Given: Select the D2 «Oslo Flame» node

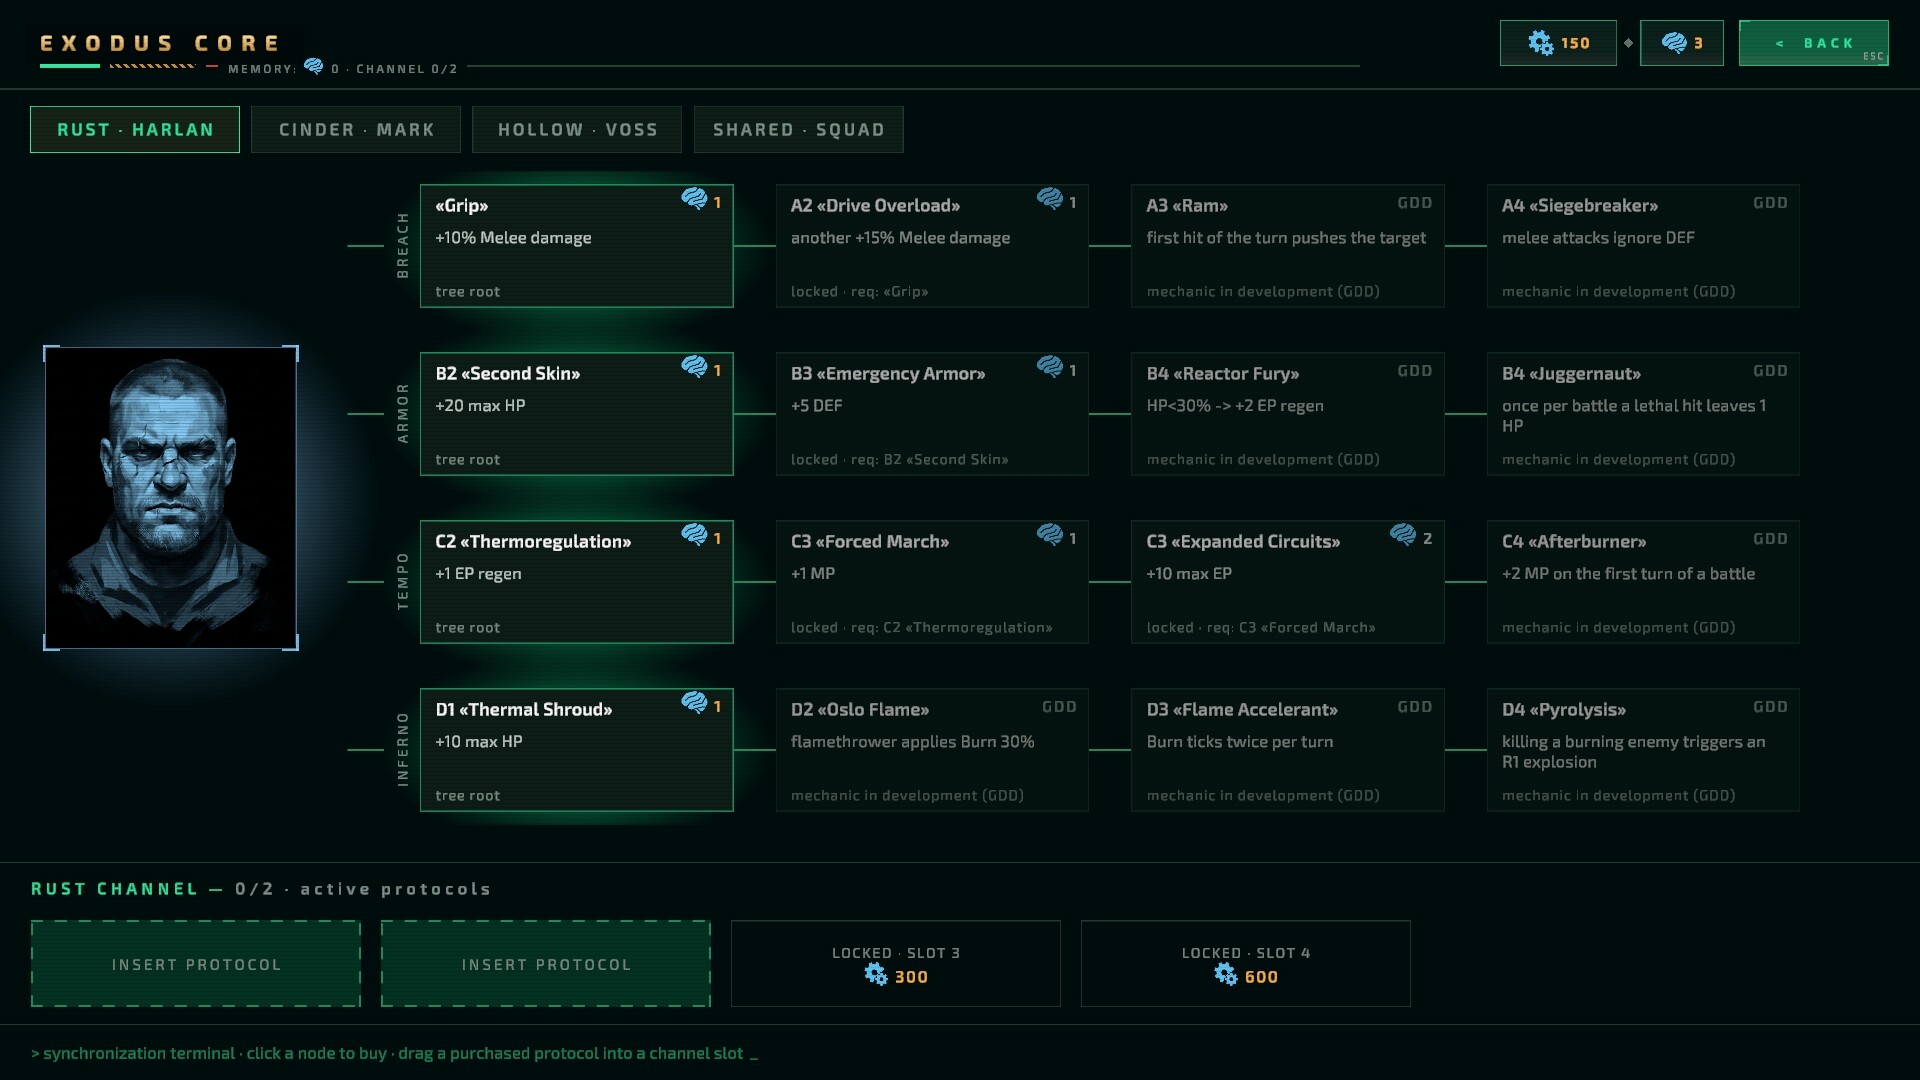Looking at the screenshot, I should click(x=932, y=750).
